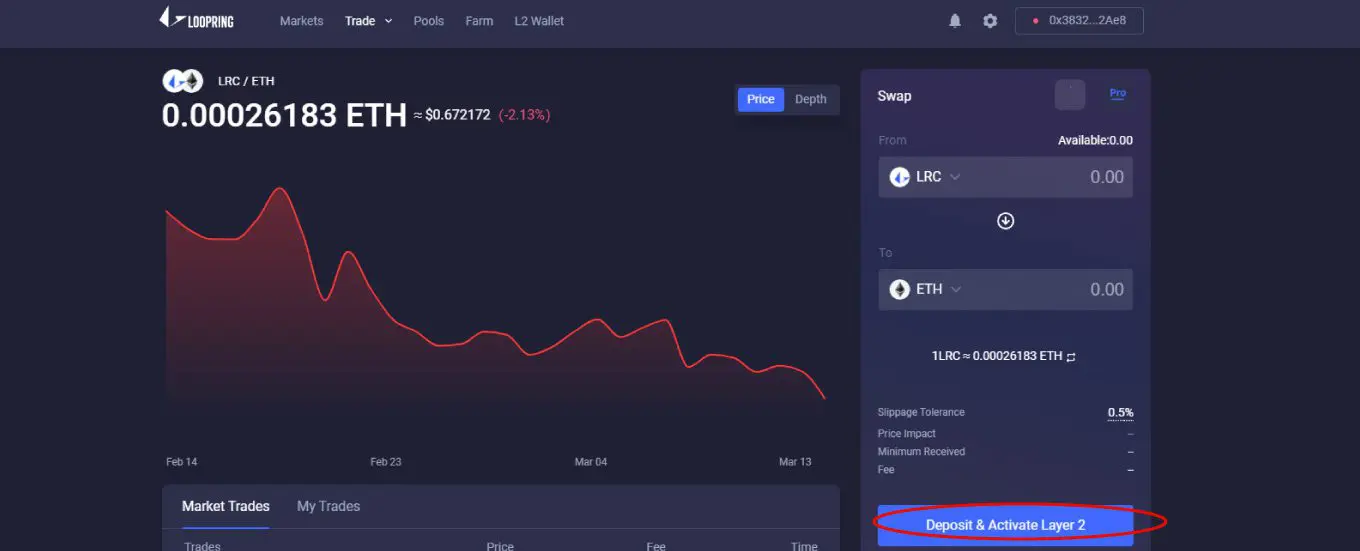Open the notifications bell
Screen dimensions: 1360x551
click(x=955, y=21)
